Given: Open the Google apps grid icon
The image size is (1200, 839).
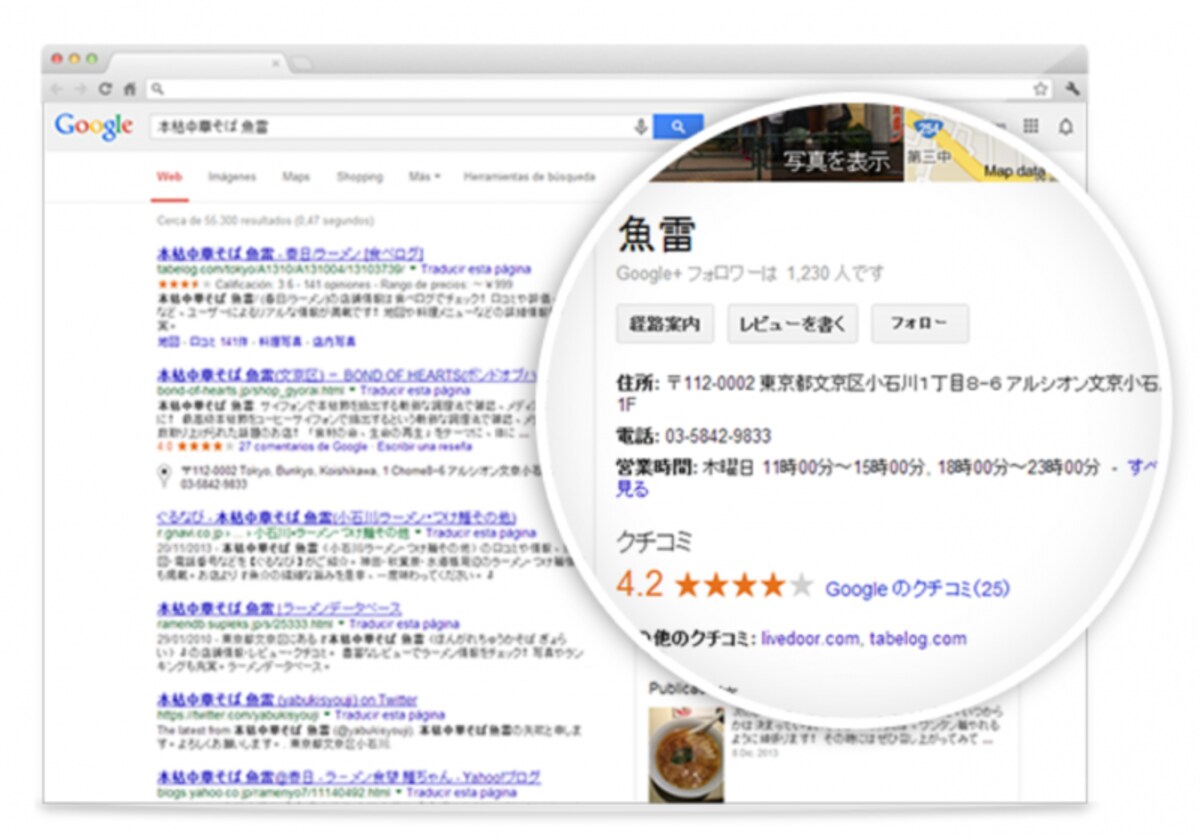Looking at the screenshot, I should tap(1031, 126).
